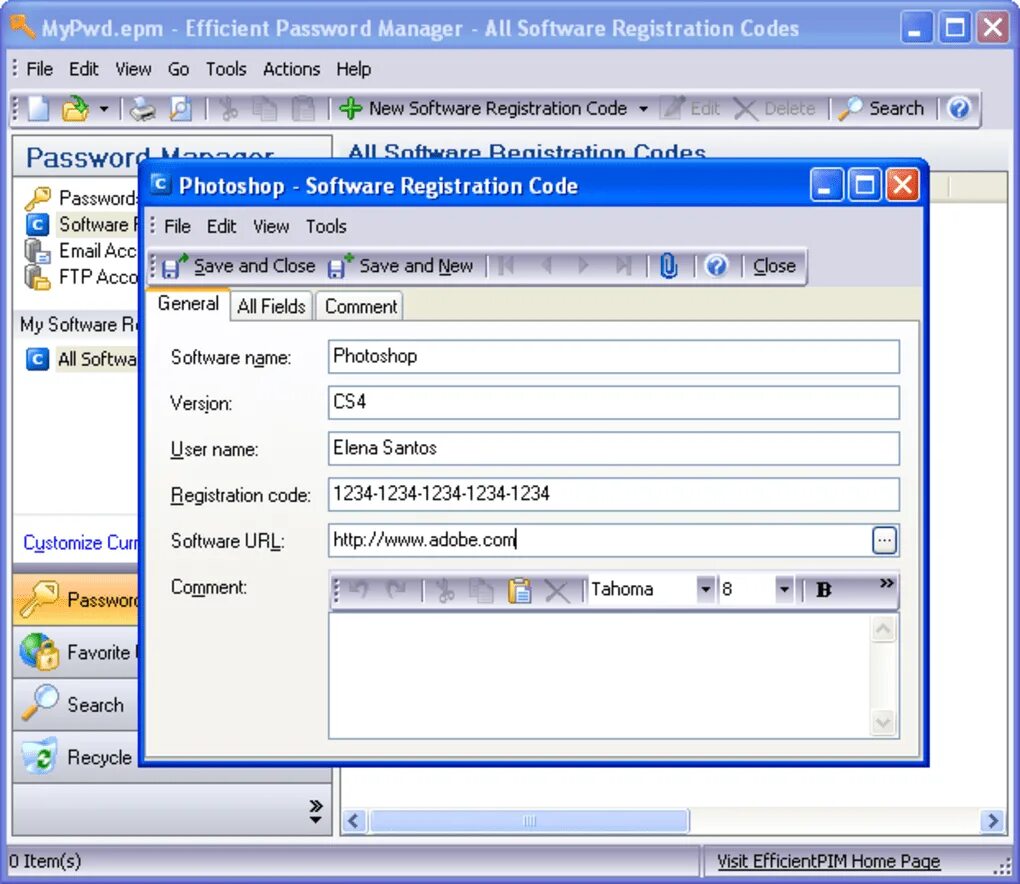Go to previous record arrow icon
1020x884 pixels.
coord(546,266)
